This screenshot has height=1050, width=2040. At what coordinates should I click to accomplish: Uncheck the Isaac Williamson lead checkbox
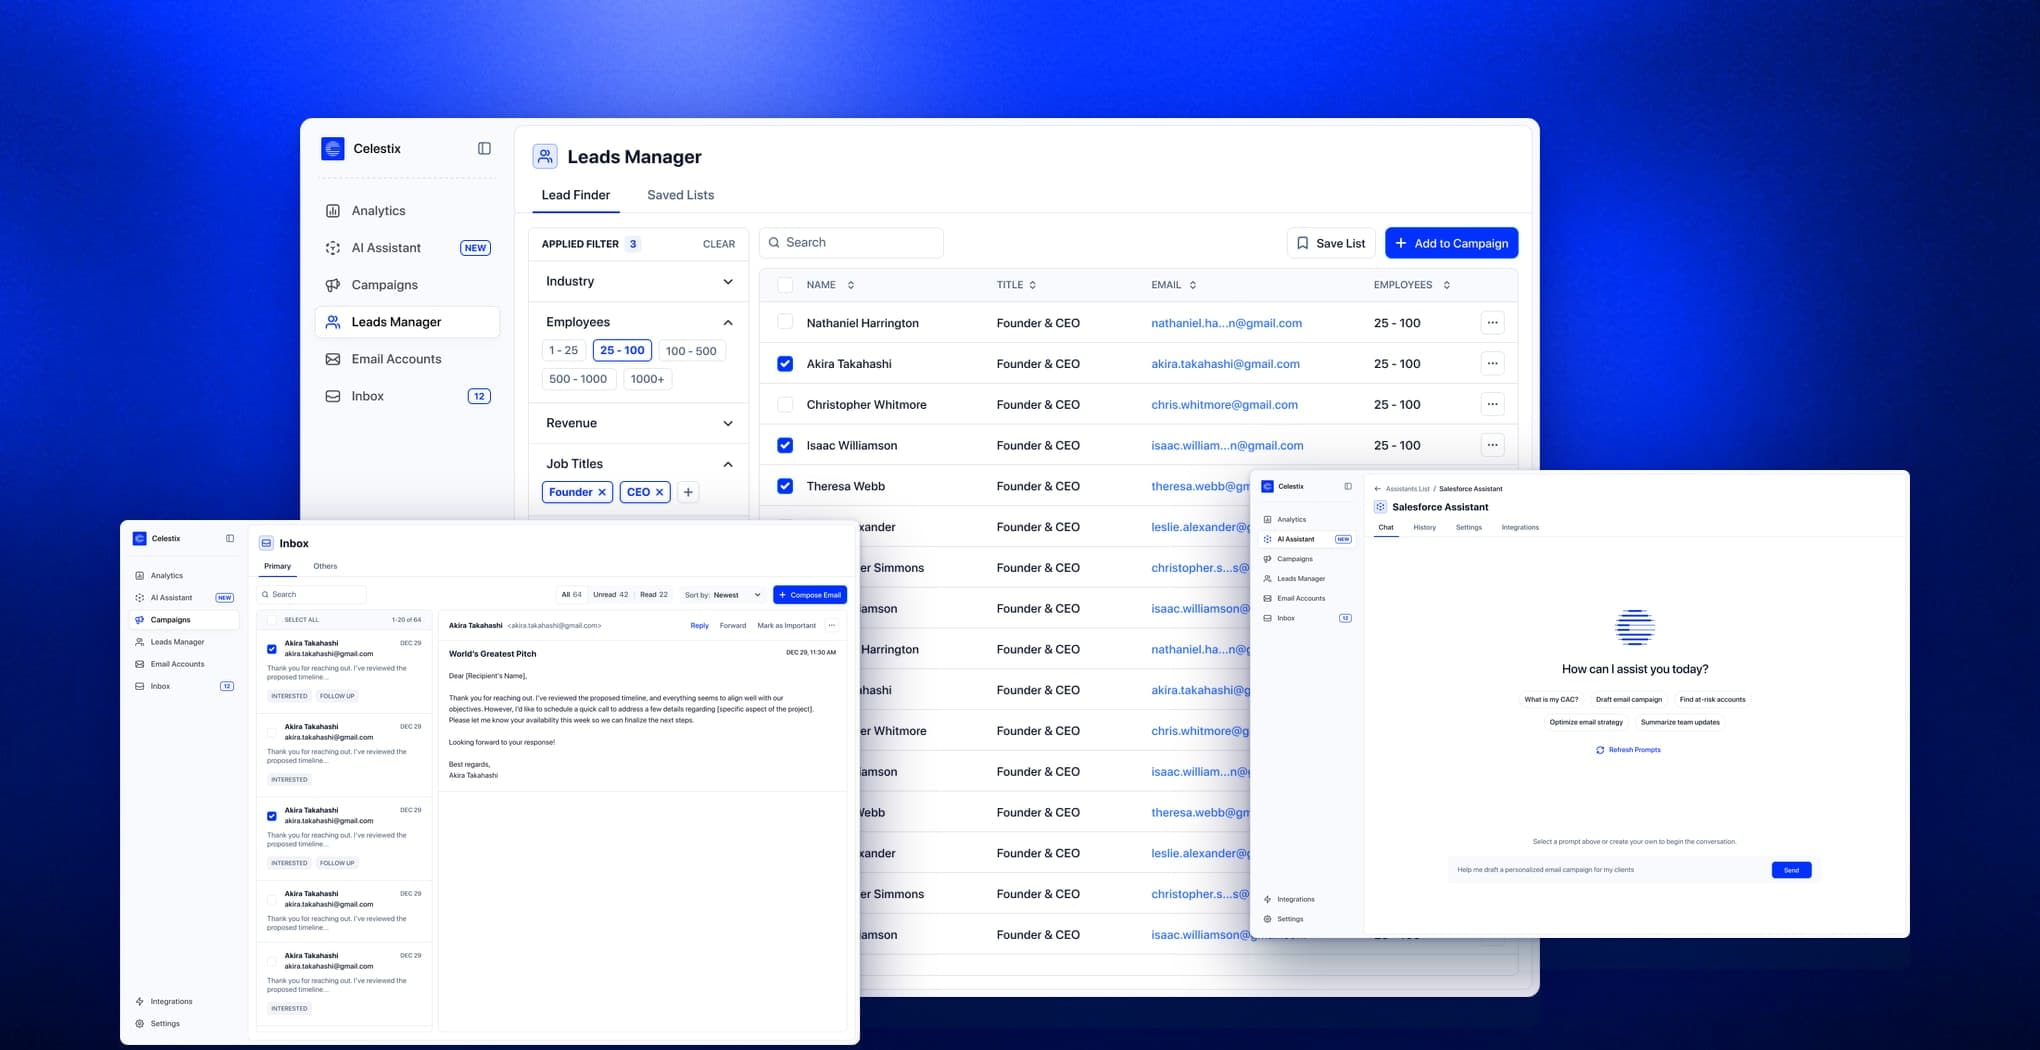pyautogui.click(x=785, y=445)
